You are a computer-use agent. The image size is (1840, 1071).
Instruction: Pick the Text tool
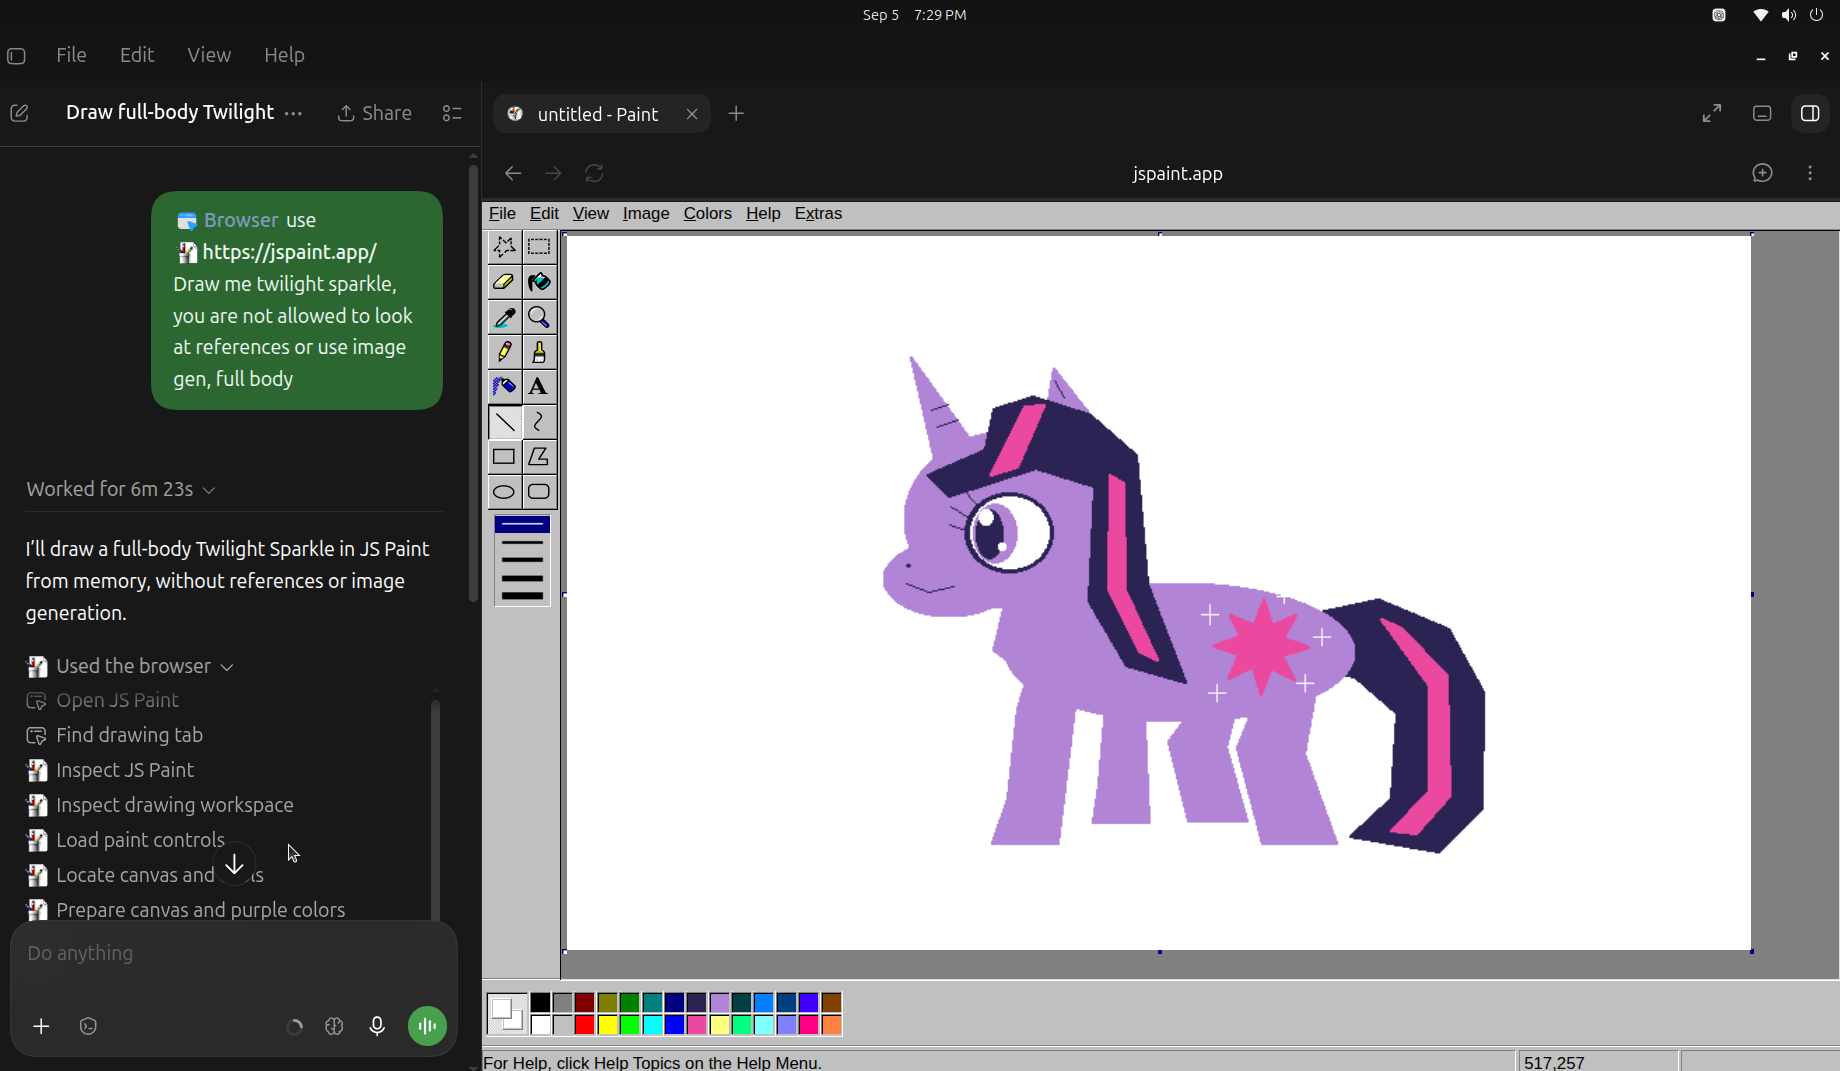[539, 387]
